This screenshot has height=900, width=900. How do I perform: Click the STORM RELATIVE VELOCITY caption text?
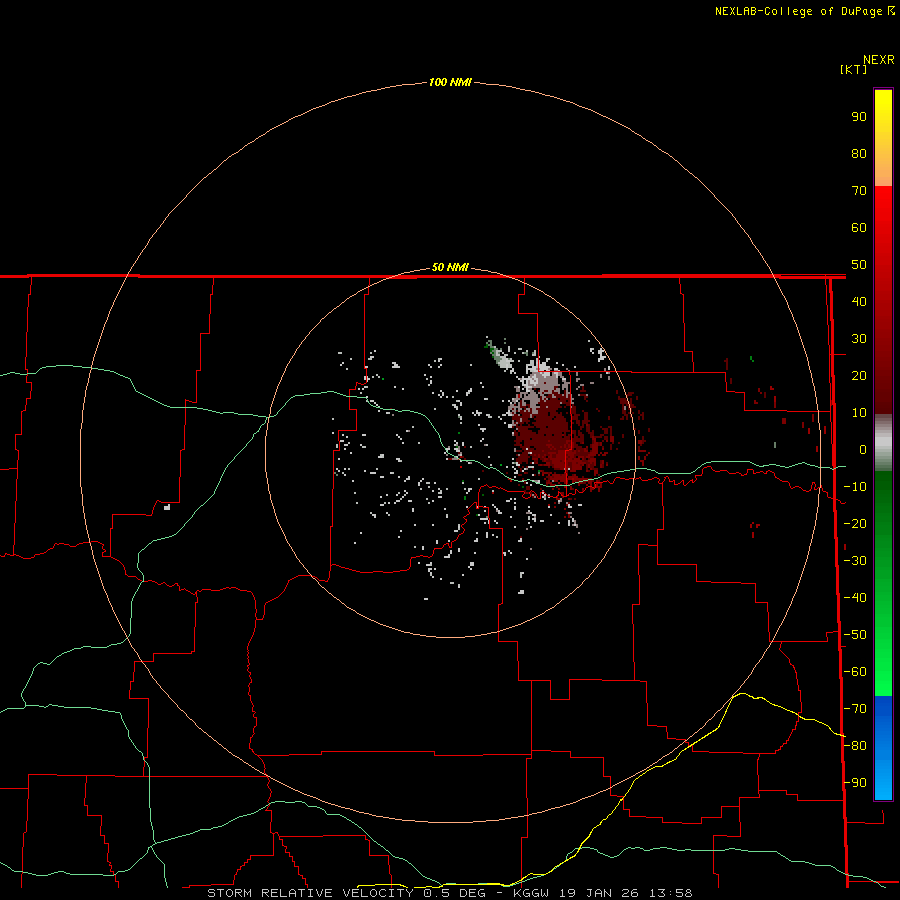pos(310,893)
